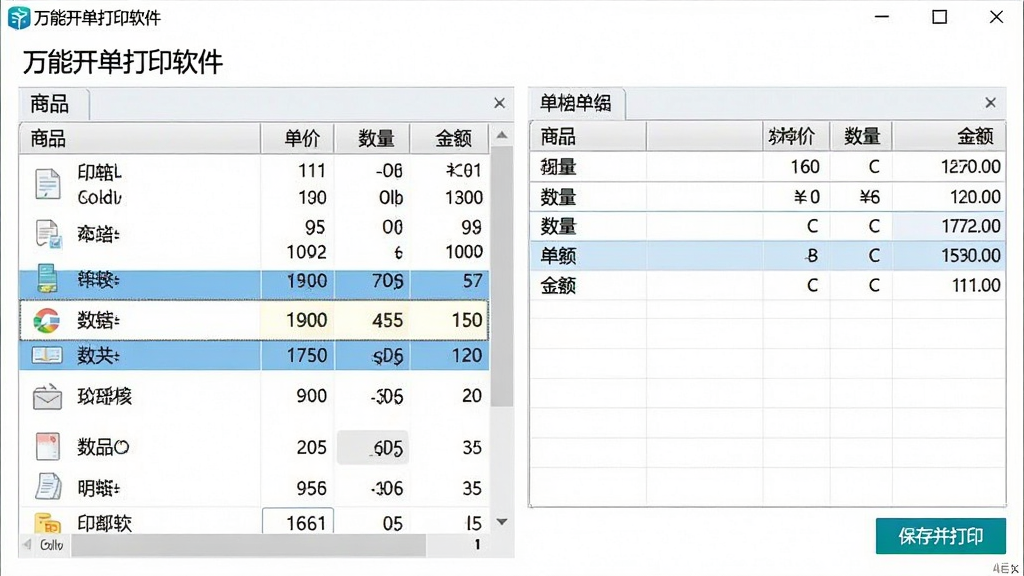1024x576 pixels.
Task: Click the 1002 price cell
Action: click(306, 252)
